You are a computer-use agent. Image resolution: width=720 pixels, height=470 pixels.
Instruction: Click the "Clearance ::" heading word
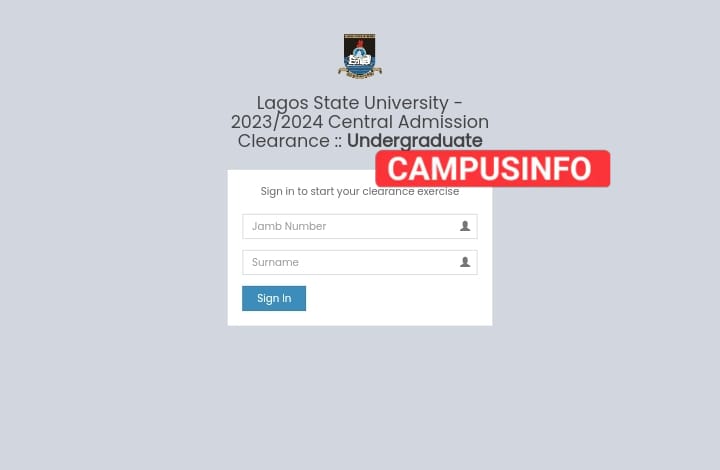coord(290,141)
